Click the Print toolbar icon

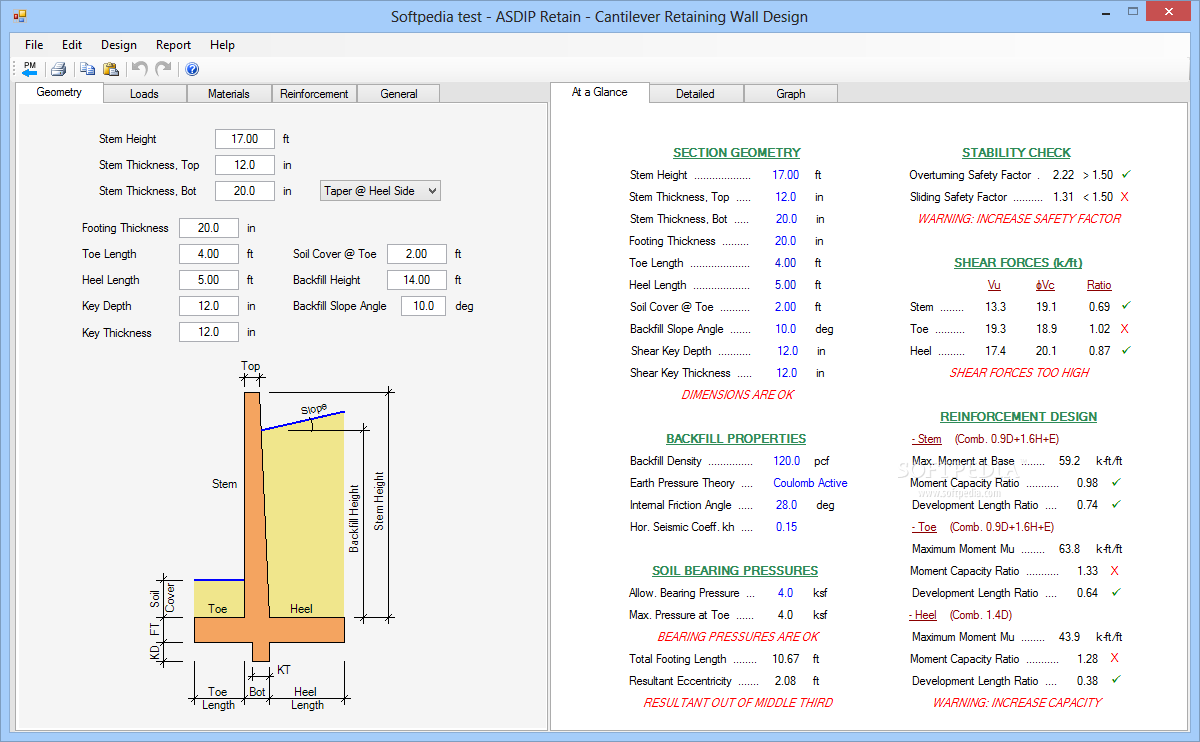pos(58,69)
